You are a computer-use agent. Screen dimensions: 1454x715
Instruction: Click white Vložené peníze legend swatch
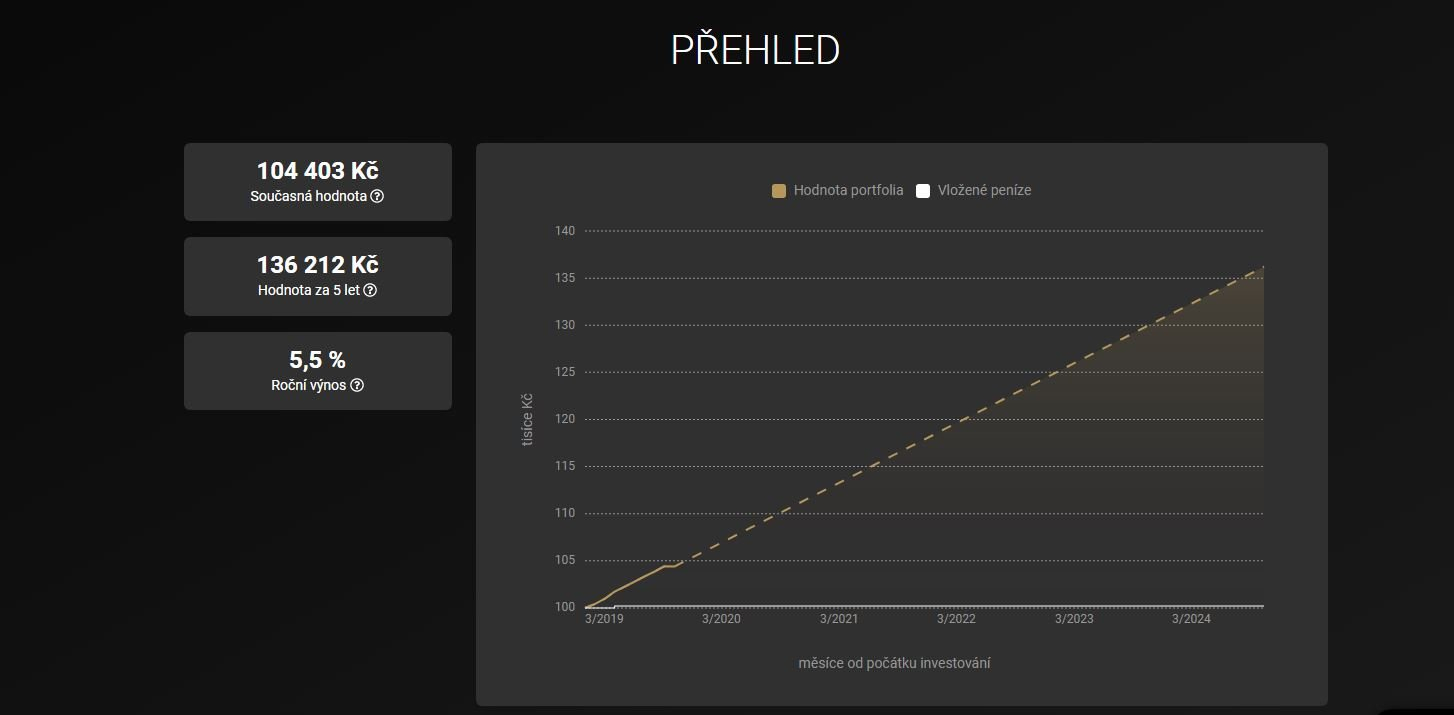923,191
